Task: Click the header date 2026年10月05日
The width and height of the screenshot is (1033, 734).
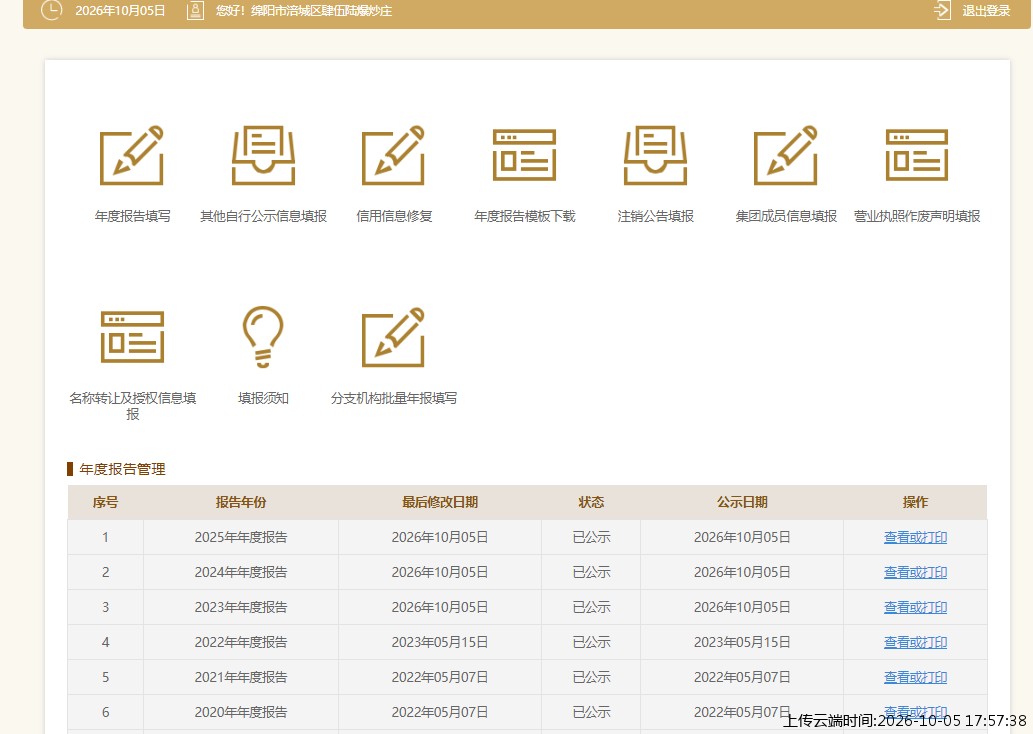Action: (120, 11)
